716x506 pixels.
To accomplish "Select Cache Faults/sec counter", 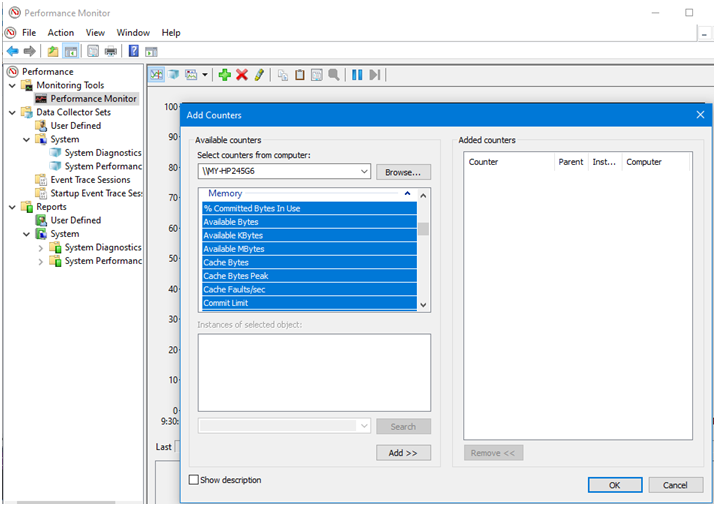I will [309, 290].
